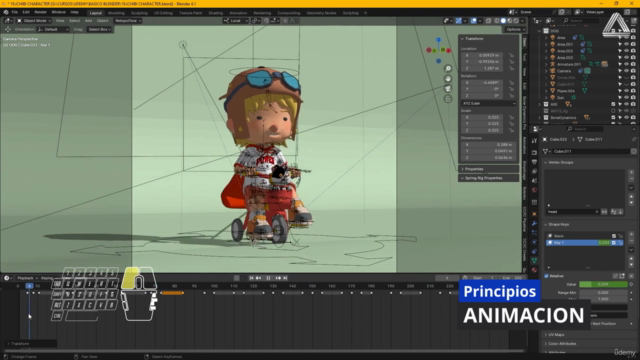The height and width of the screenshot is (360, 640).
Task: Add a new shape key with plus
Action: click(631, 234)
